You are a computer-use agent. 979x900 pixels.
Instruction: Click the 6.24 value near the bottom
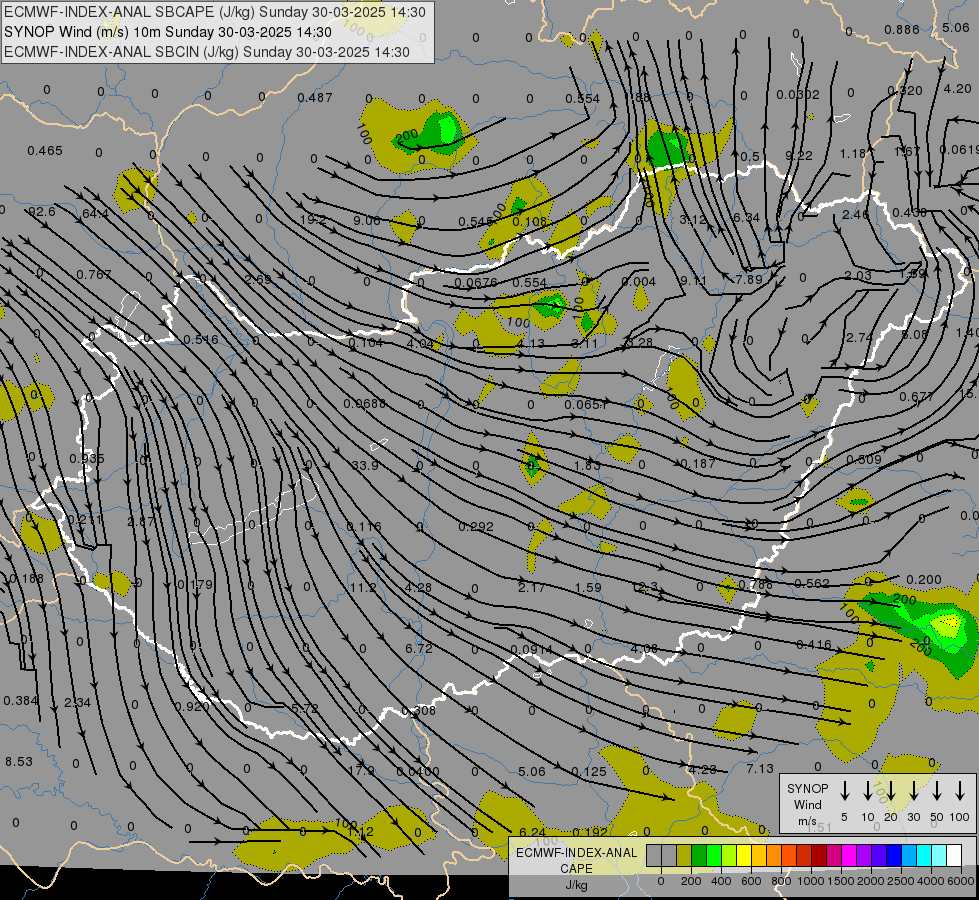(532, 832)
